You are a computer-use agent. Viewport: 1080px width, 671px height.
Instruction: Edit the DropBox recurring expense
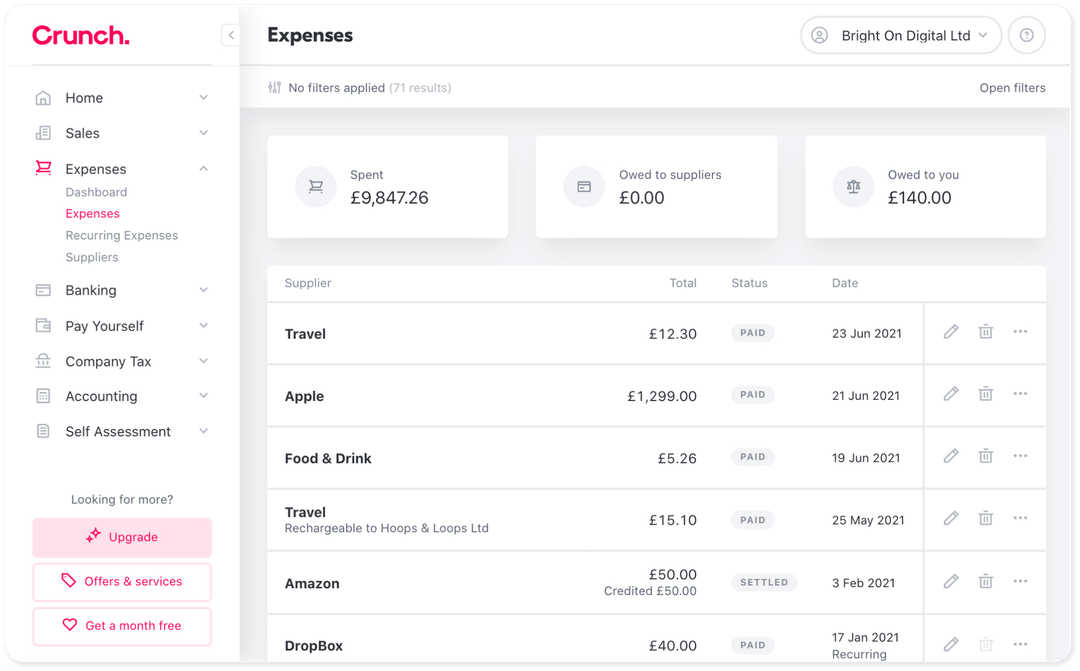(950, 644)
